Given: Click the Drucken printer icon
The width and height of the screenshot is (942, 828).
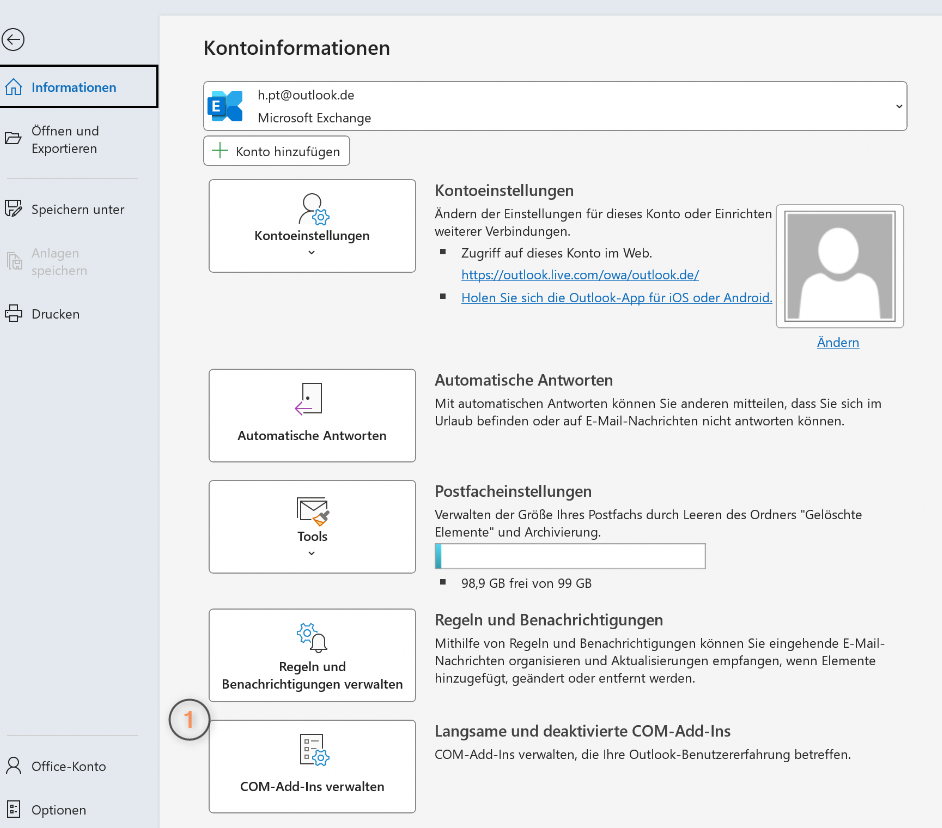Looking at the screenshot, I should click(14, 314).
